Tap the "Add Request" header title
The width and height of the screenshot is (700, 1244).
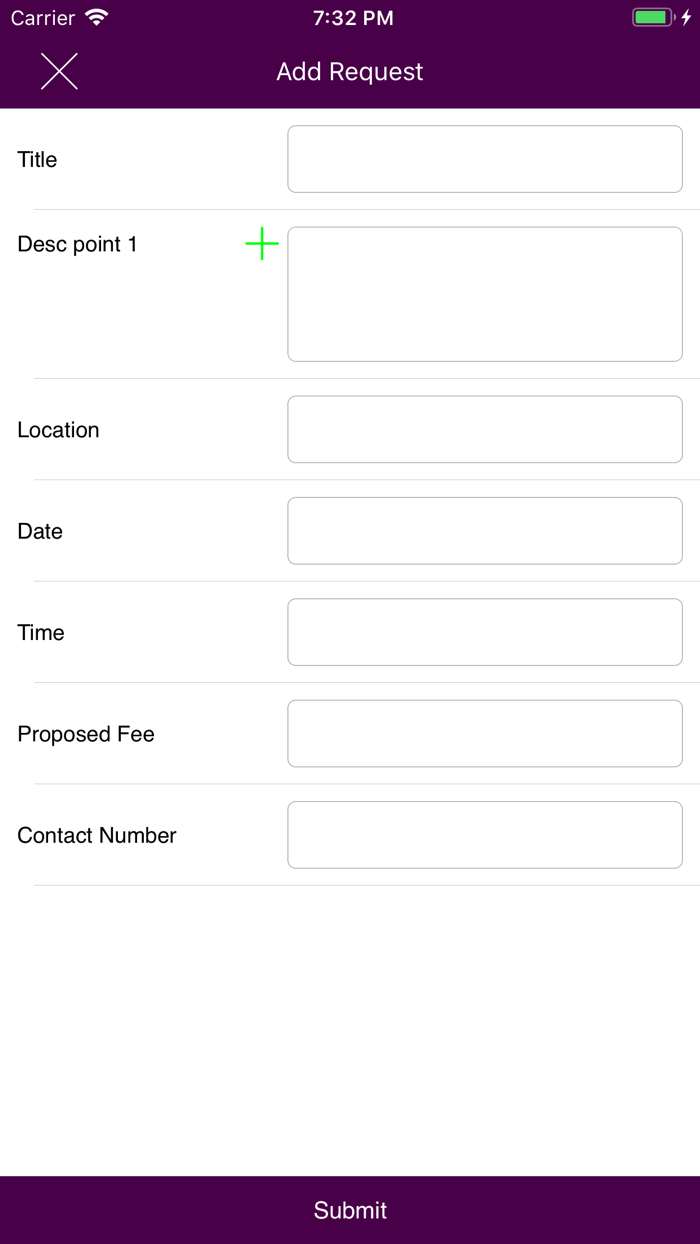tap(350, 72)
